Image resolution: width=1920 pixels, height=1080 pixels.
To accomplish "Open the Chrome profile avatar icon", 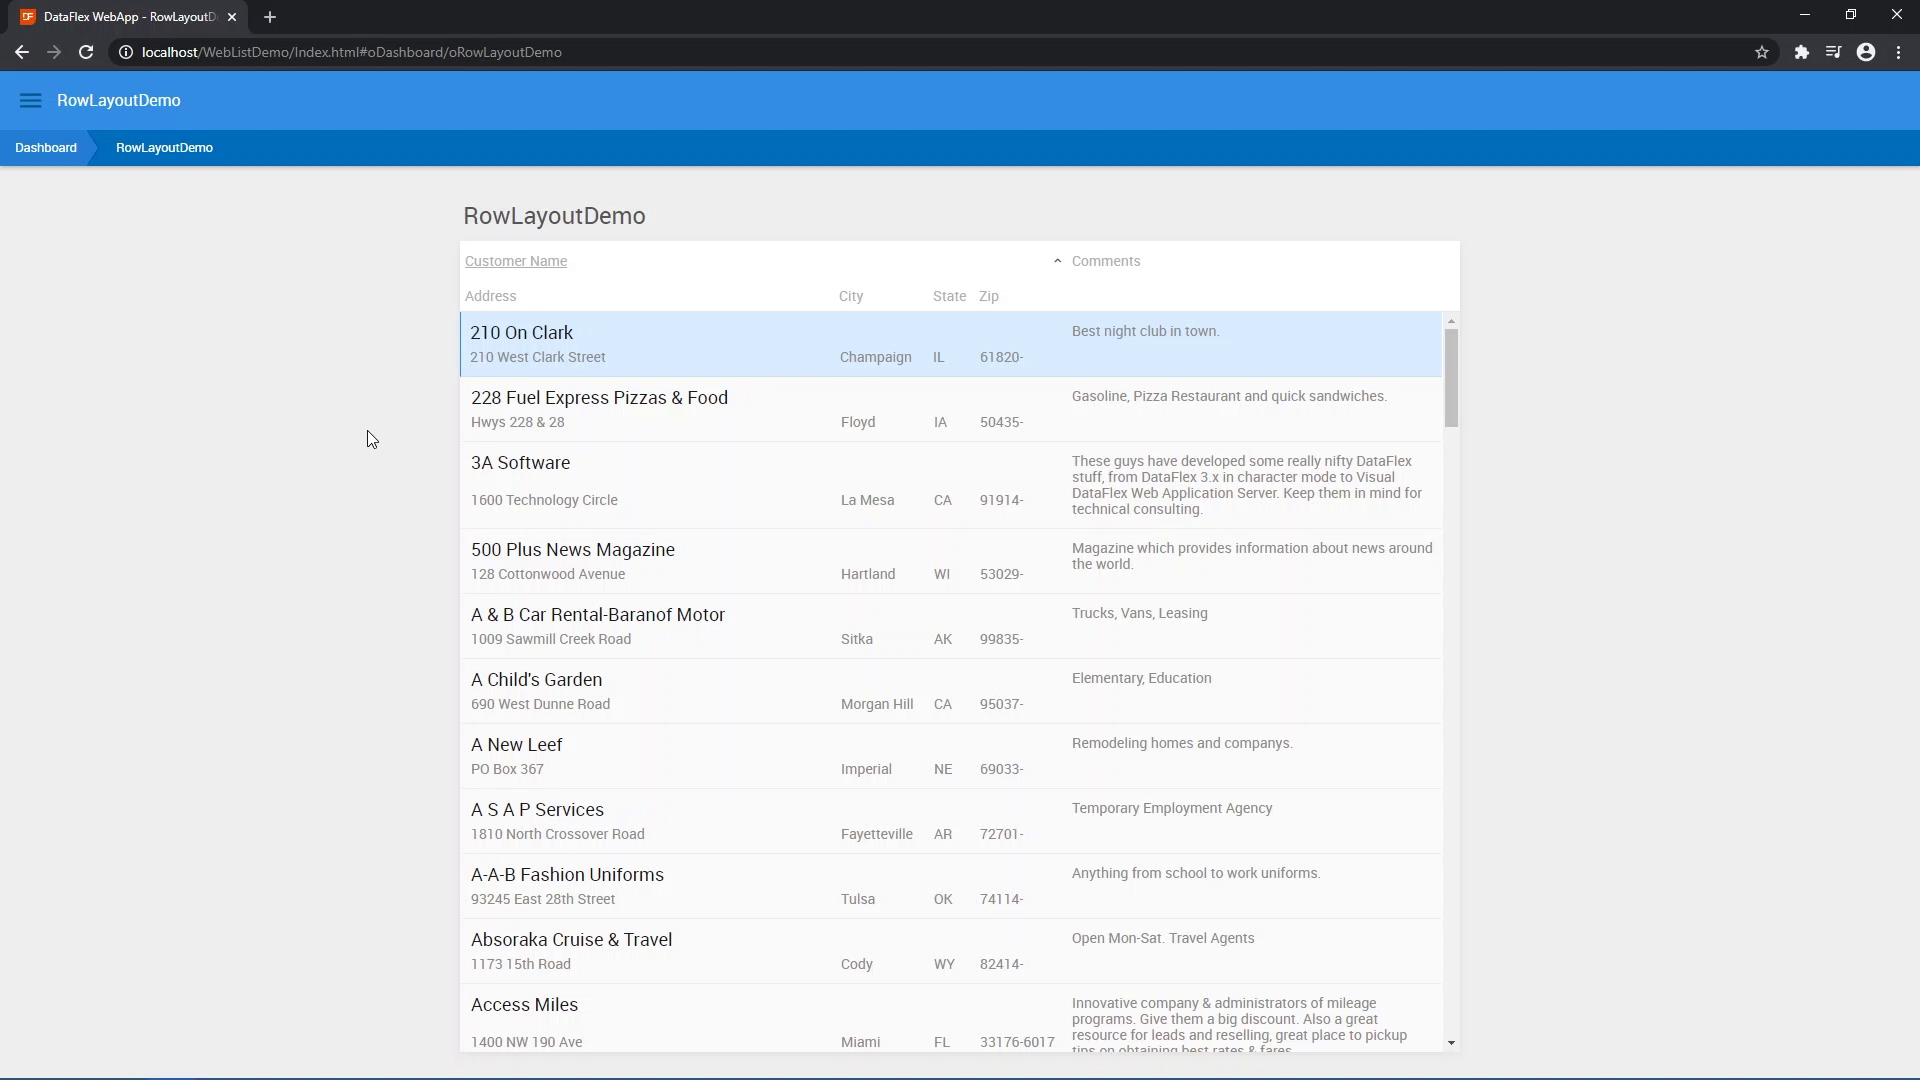I will click(x=1866, y=52).
